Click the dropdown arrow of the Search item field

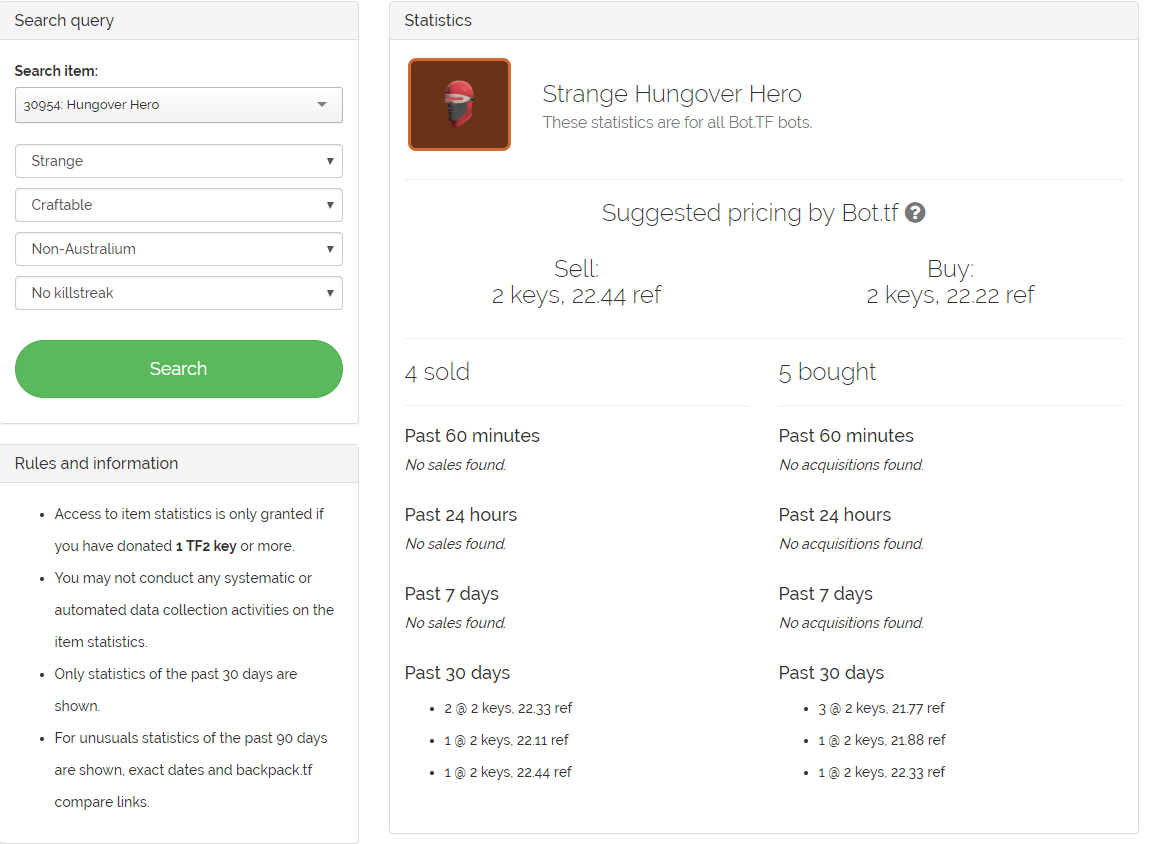[x=322, y=105]
